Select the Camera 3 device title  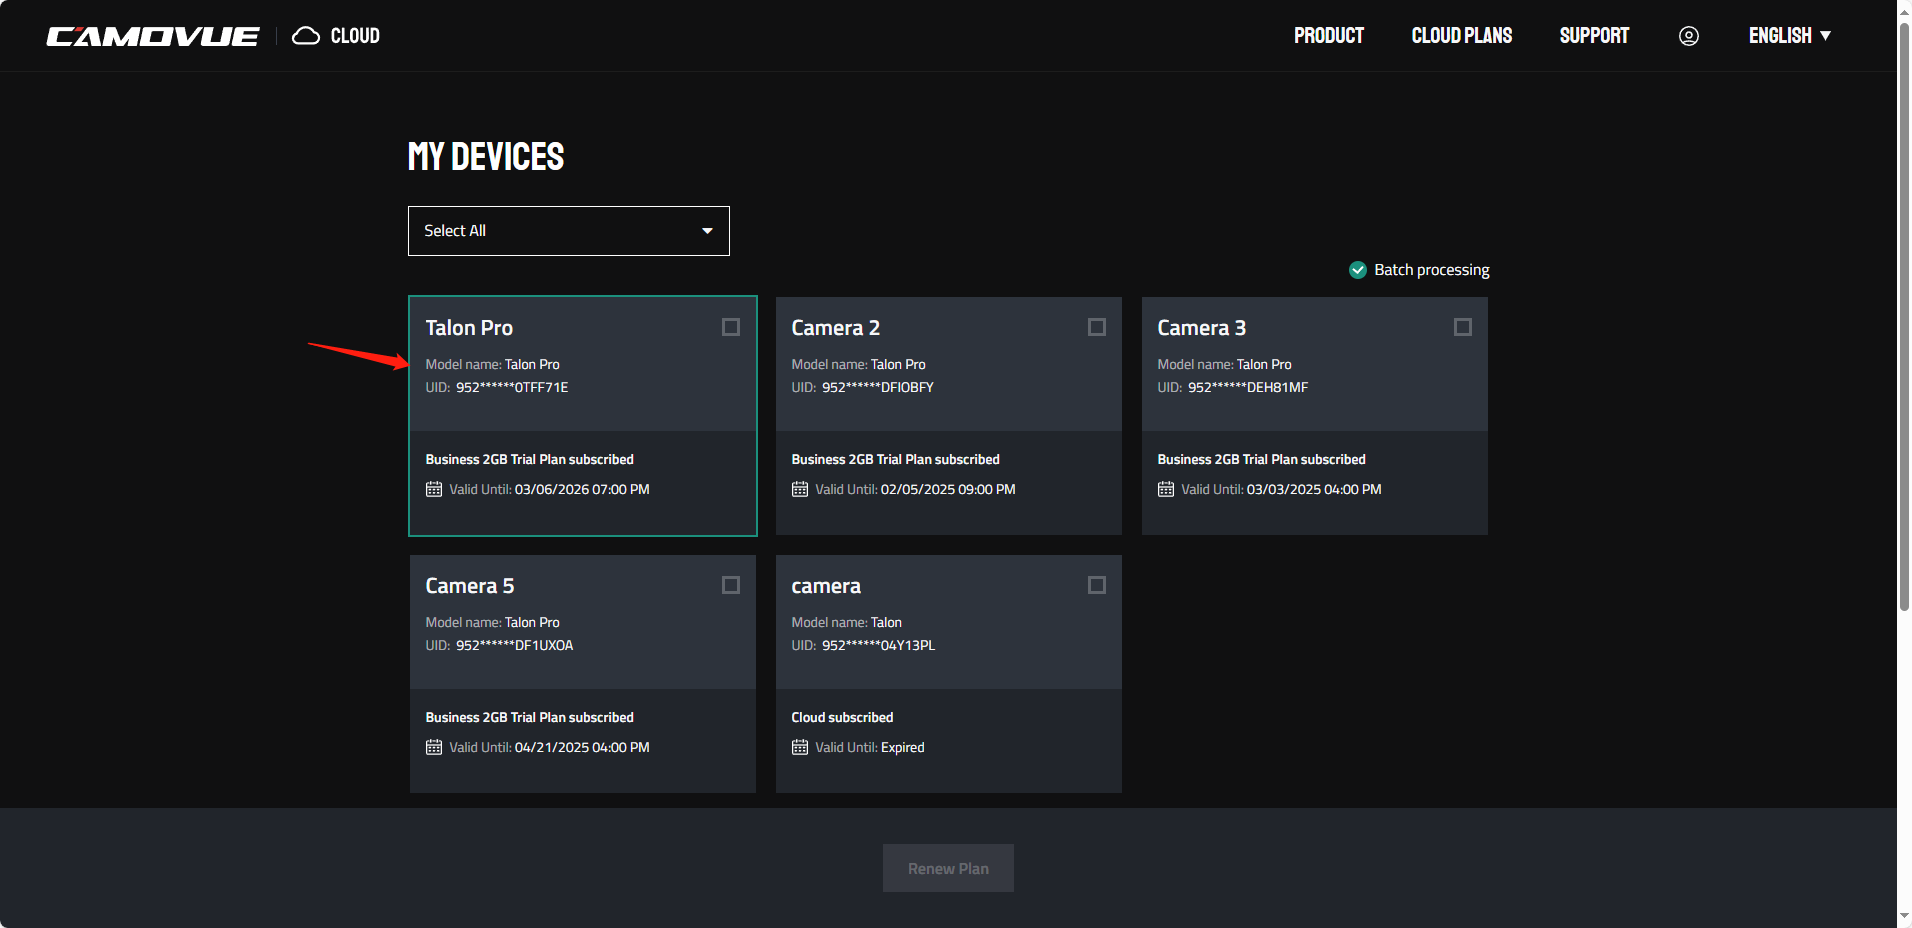[x=1202, y=328]
